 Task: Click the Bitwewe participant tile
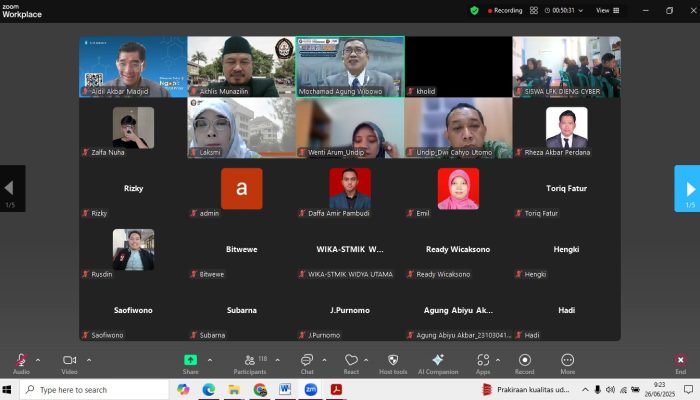point(242,250)
